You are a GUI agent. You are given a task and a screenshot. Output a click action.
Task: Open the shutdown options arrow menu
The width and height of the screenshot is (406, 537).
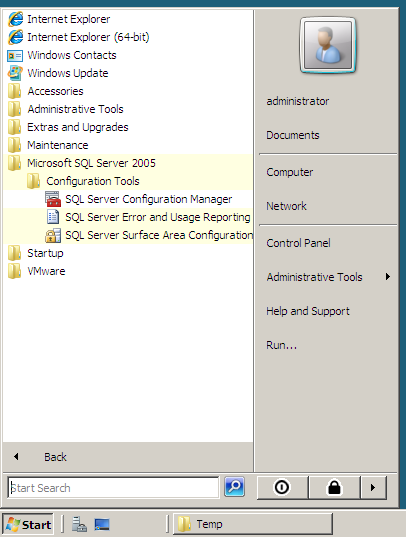point(373,487)
